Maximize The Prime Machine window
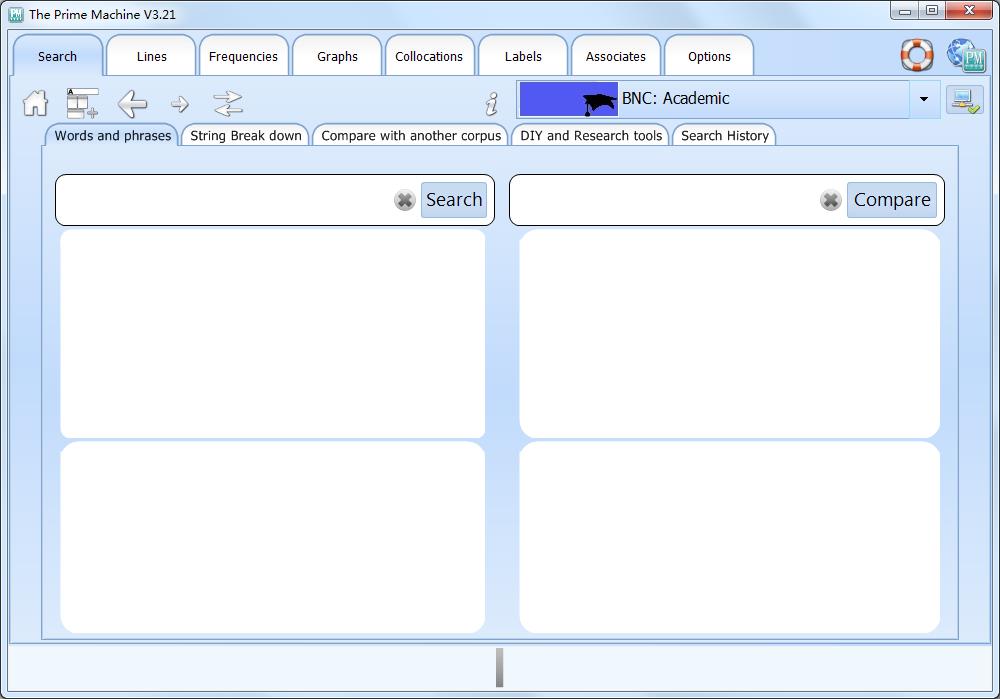The image size is (1000, 699). (x=932, y=10)
